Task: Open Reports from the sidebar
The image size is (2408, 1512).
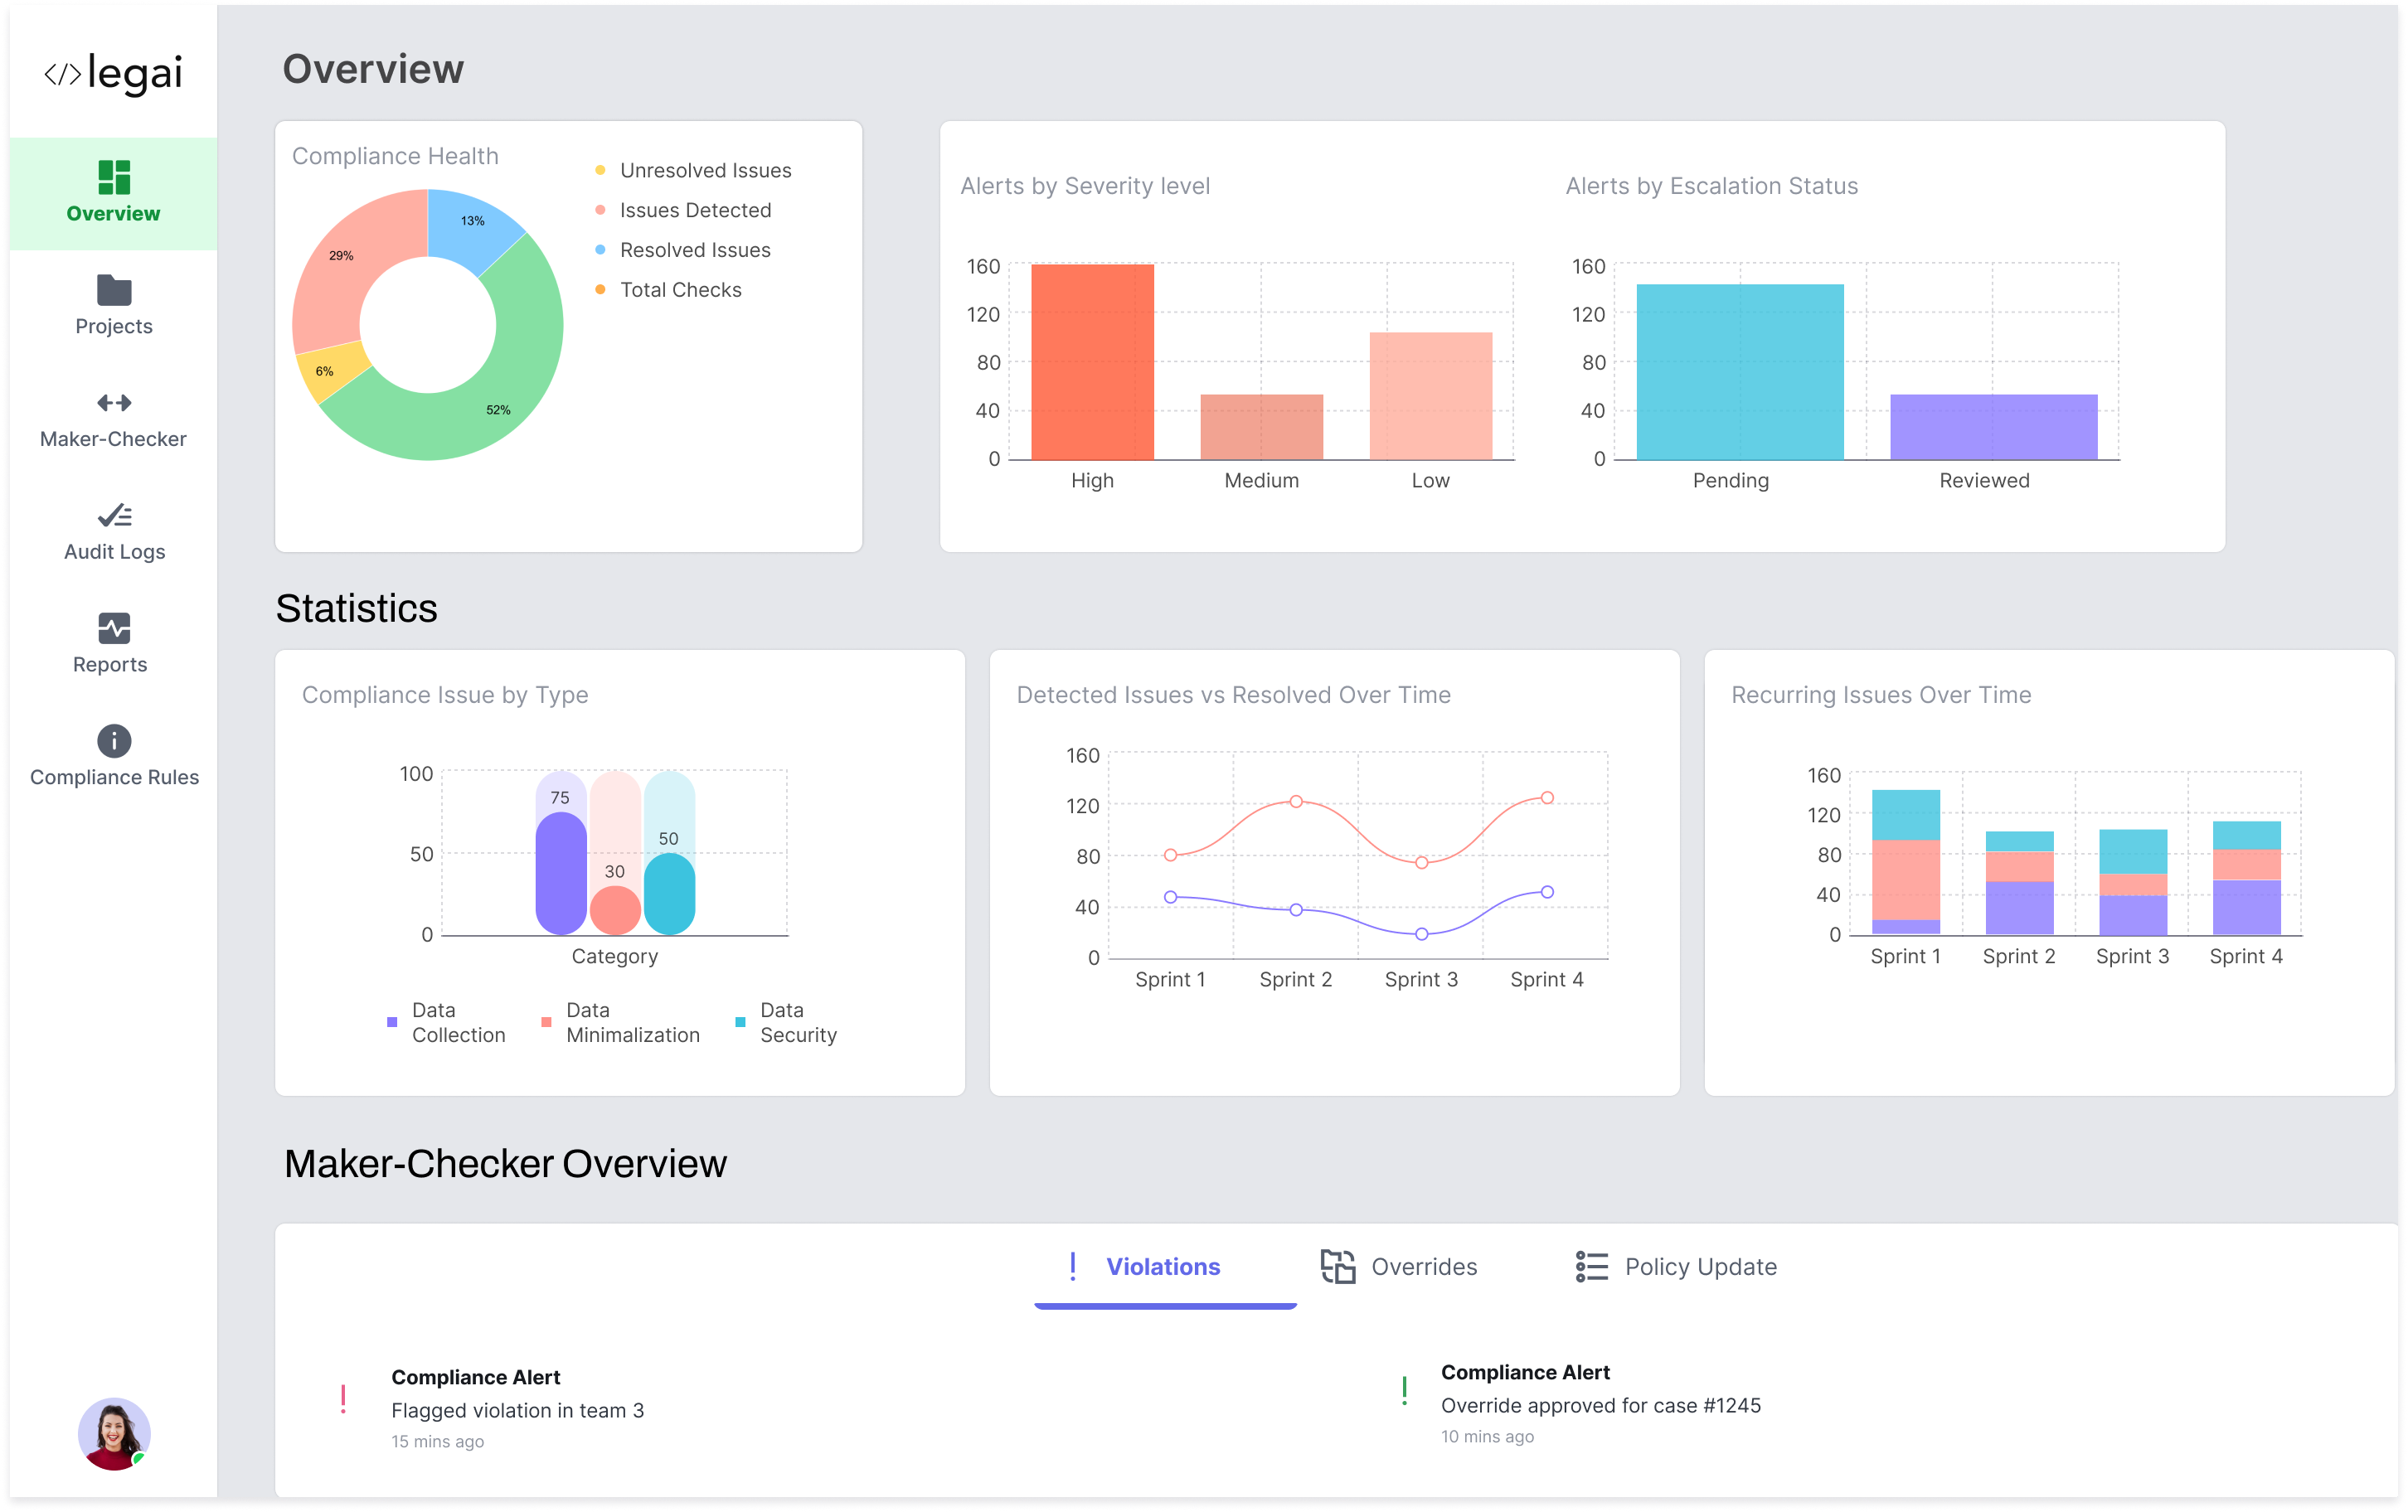Action: (x=113, y=644)
